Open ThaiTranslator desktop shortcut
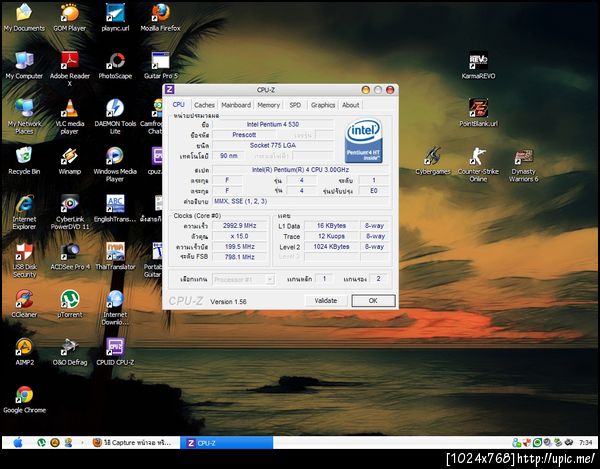 point(115,256)
